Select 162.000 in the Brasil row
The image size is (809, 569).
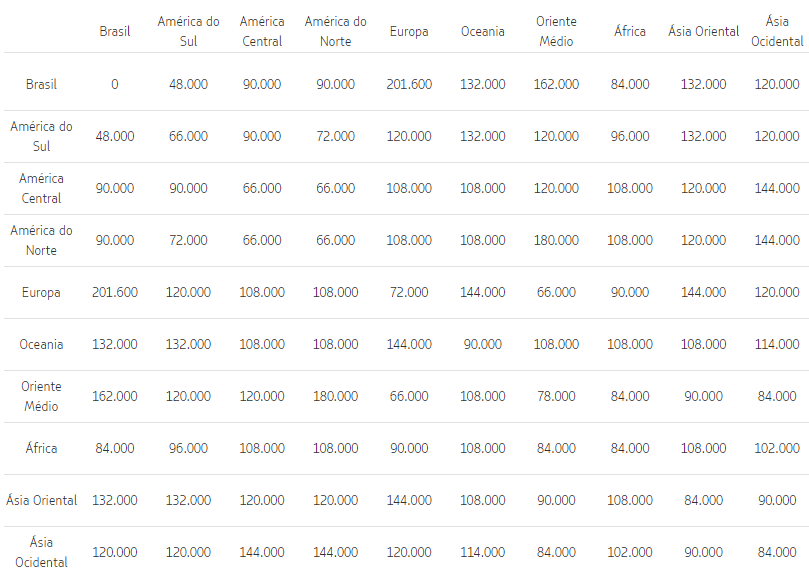click(x=556, y=84)
